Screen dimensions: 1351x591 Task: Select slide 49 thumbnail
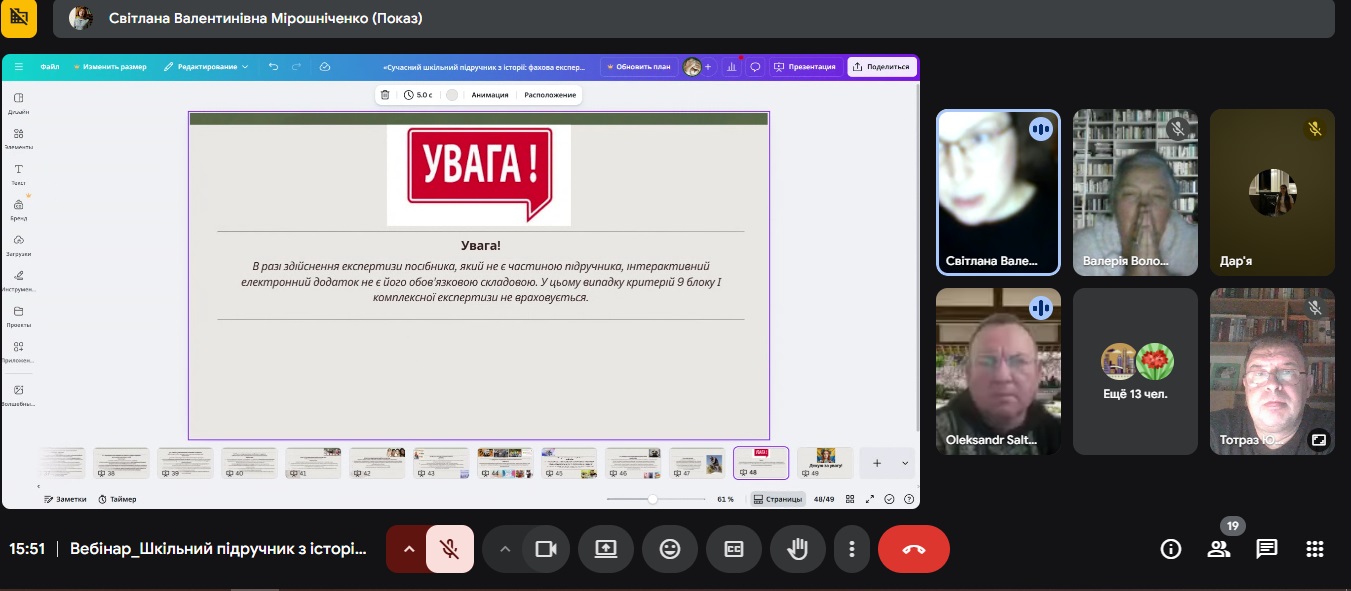pyautogui.click(x=825, y=462)
